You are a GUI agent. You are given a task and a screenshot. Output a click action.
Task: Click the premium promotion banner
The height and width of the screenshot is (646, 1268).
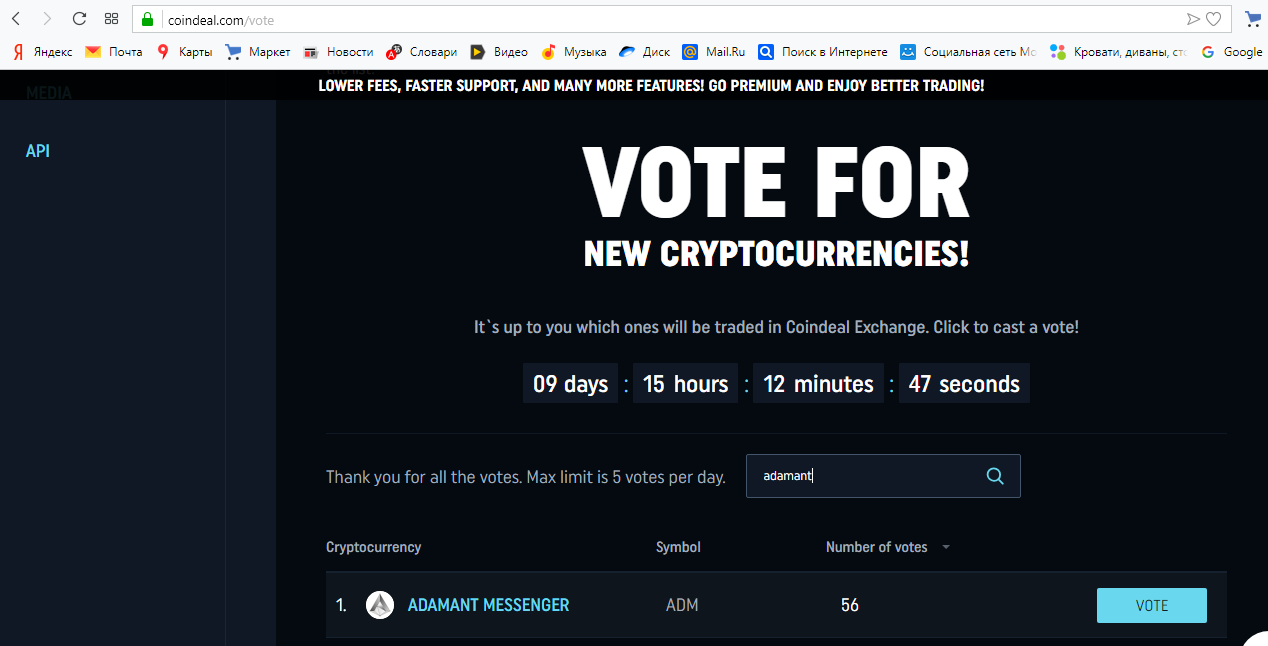coord(651,86)
